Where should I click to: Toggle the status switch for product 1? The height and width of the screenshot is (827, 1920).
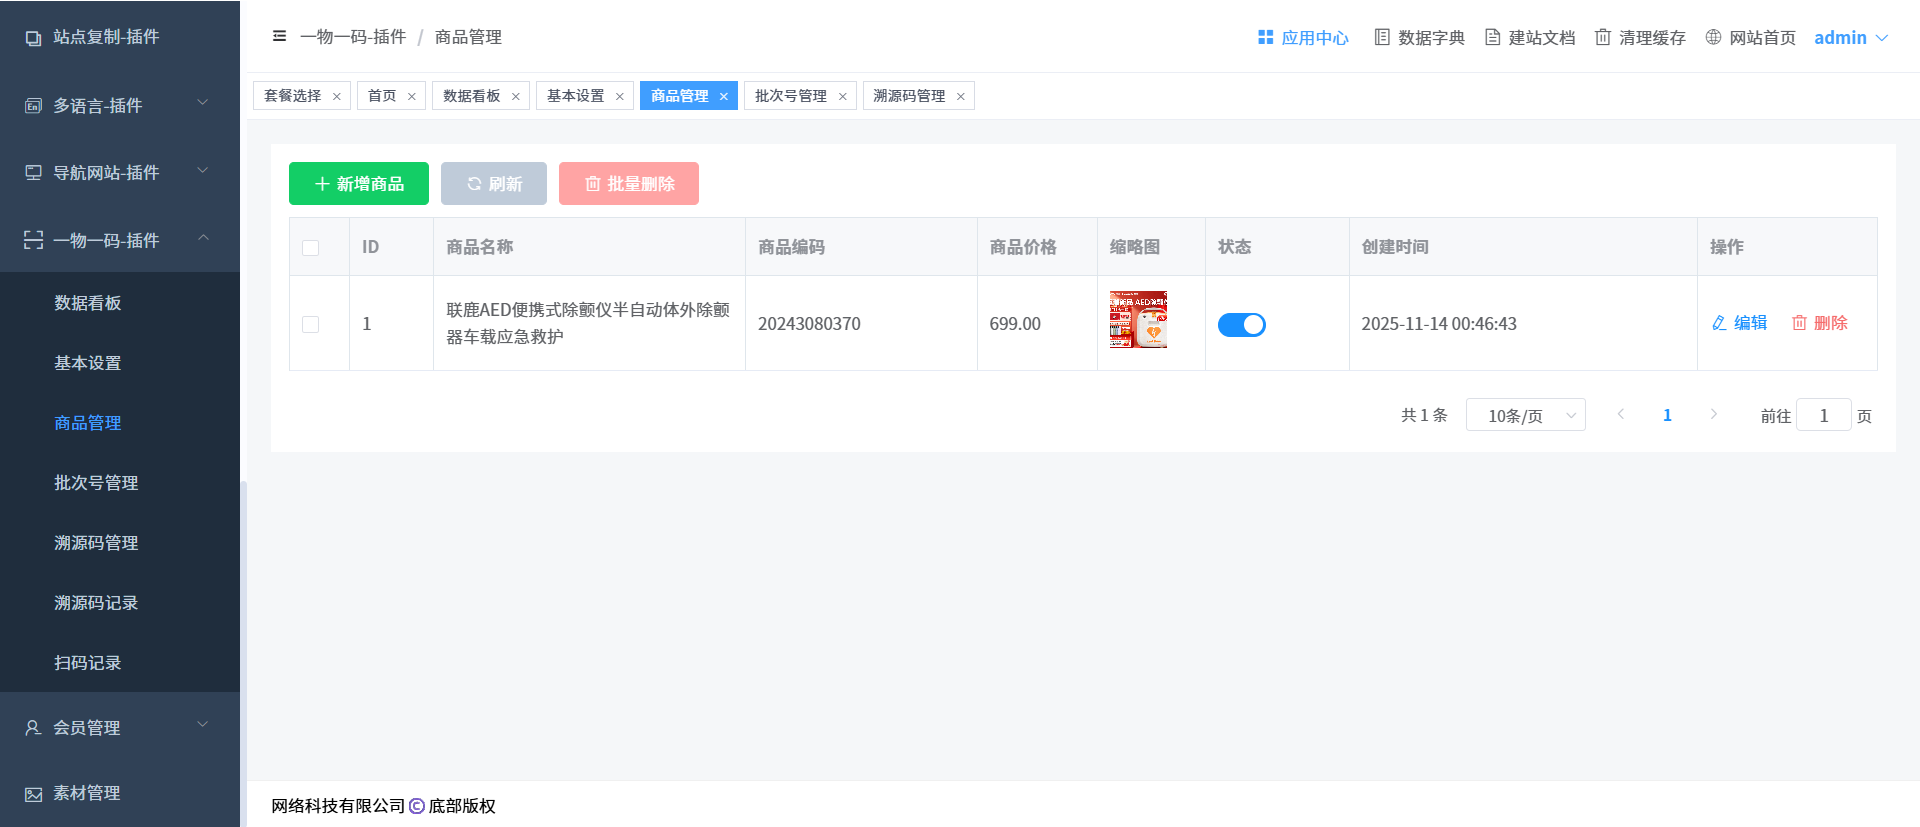pyautogui.click(x=1241, y=325)
